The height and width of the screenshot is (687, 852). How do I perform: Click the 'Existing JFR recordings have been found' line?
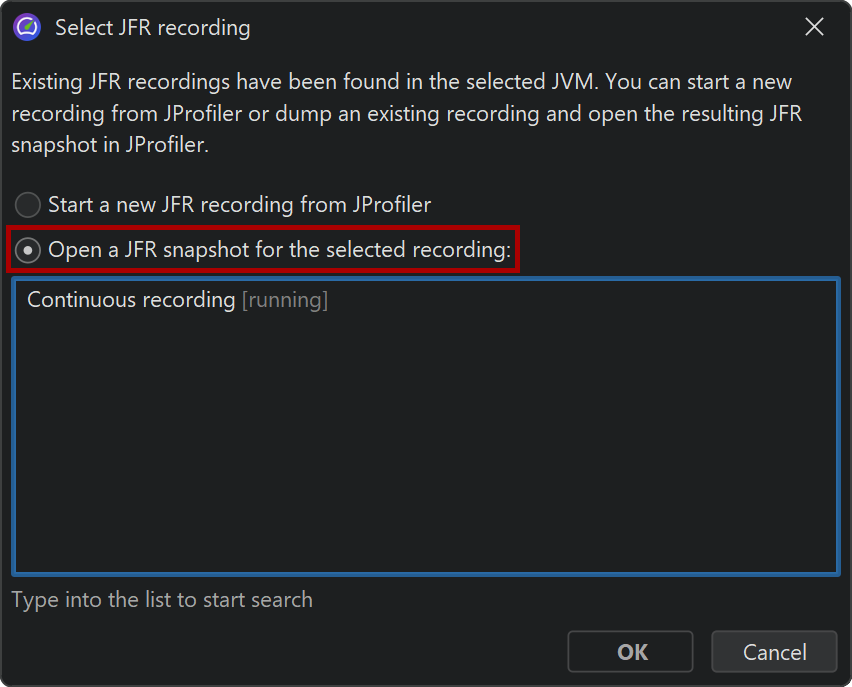point(400,81)
